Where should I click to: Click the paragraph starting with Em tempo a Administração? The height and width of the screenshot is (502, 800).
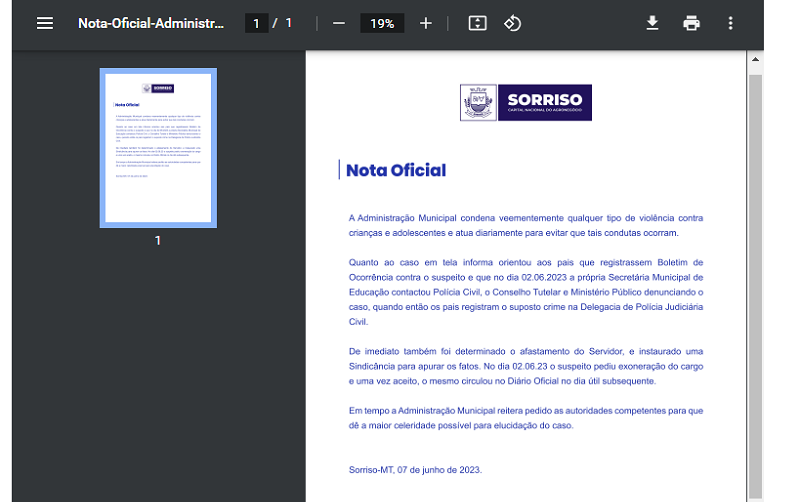click(x=526, y=418)
